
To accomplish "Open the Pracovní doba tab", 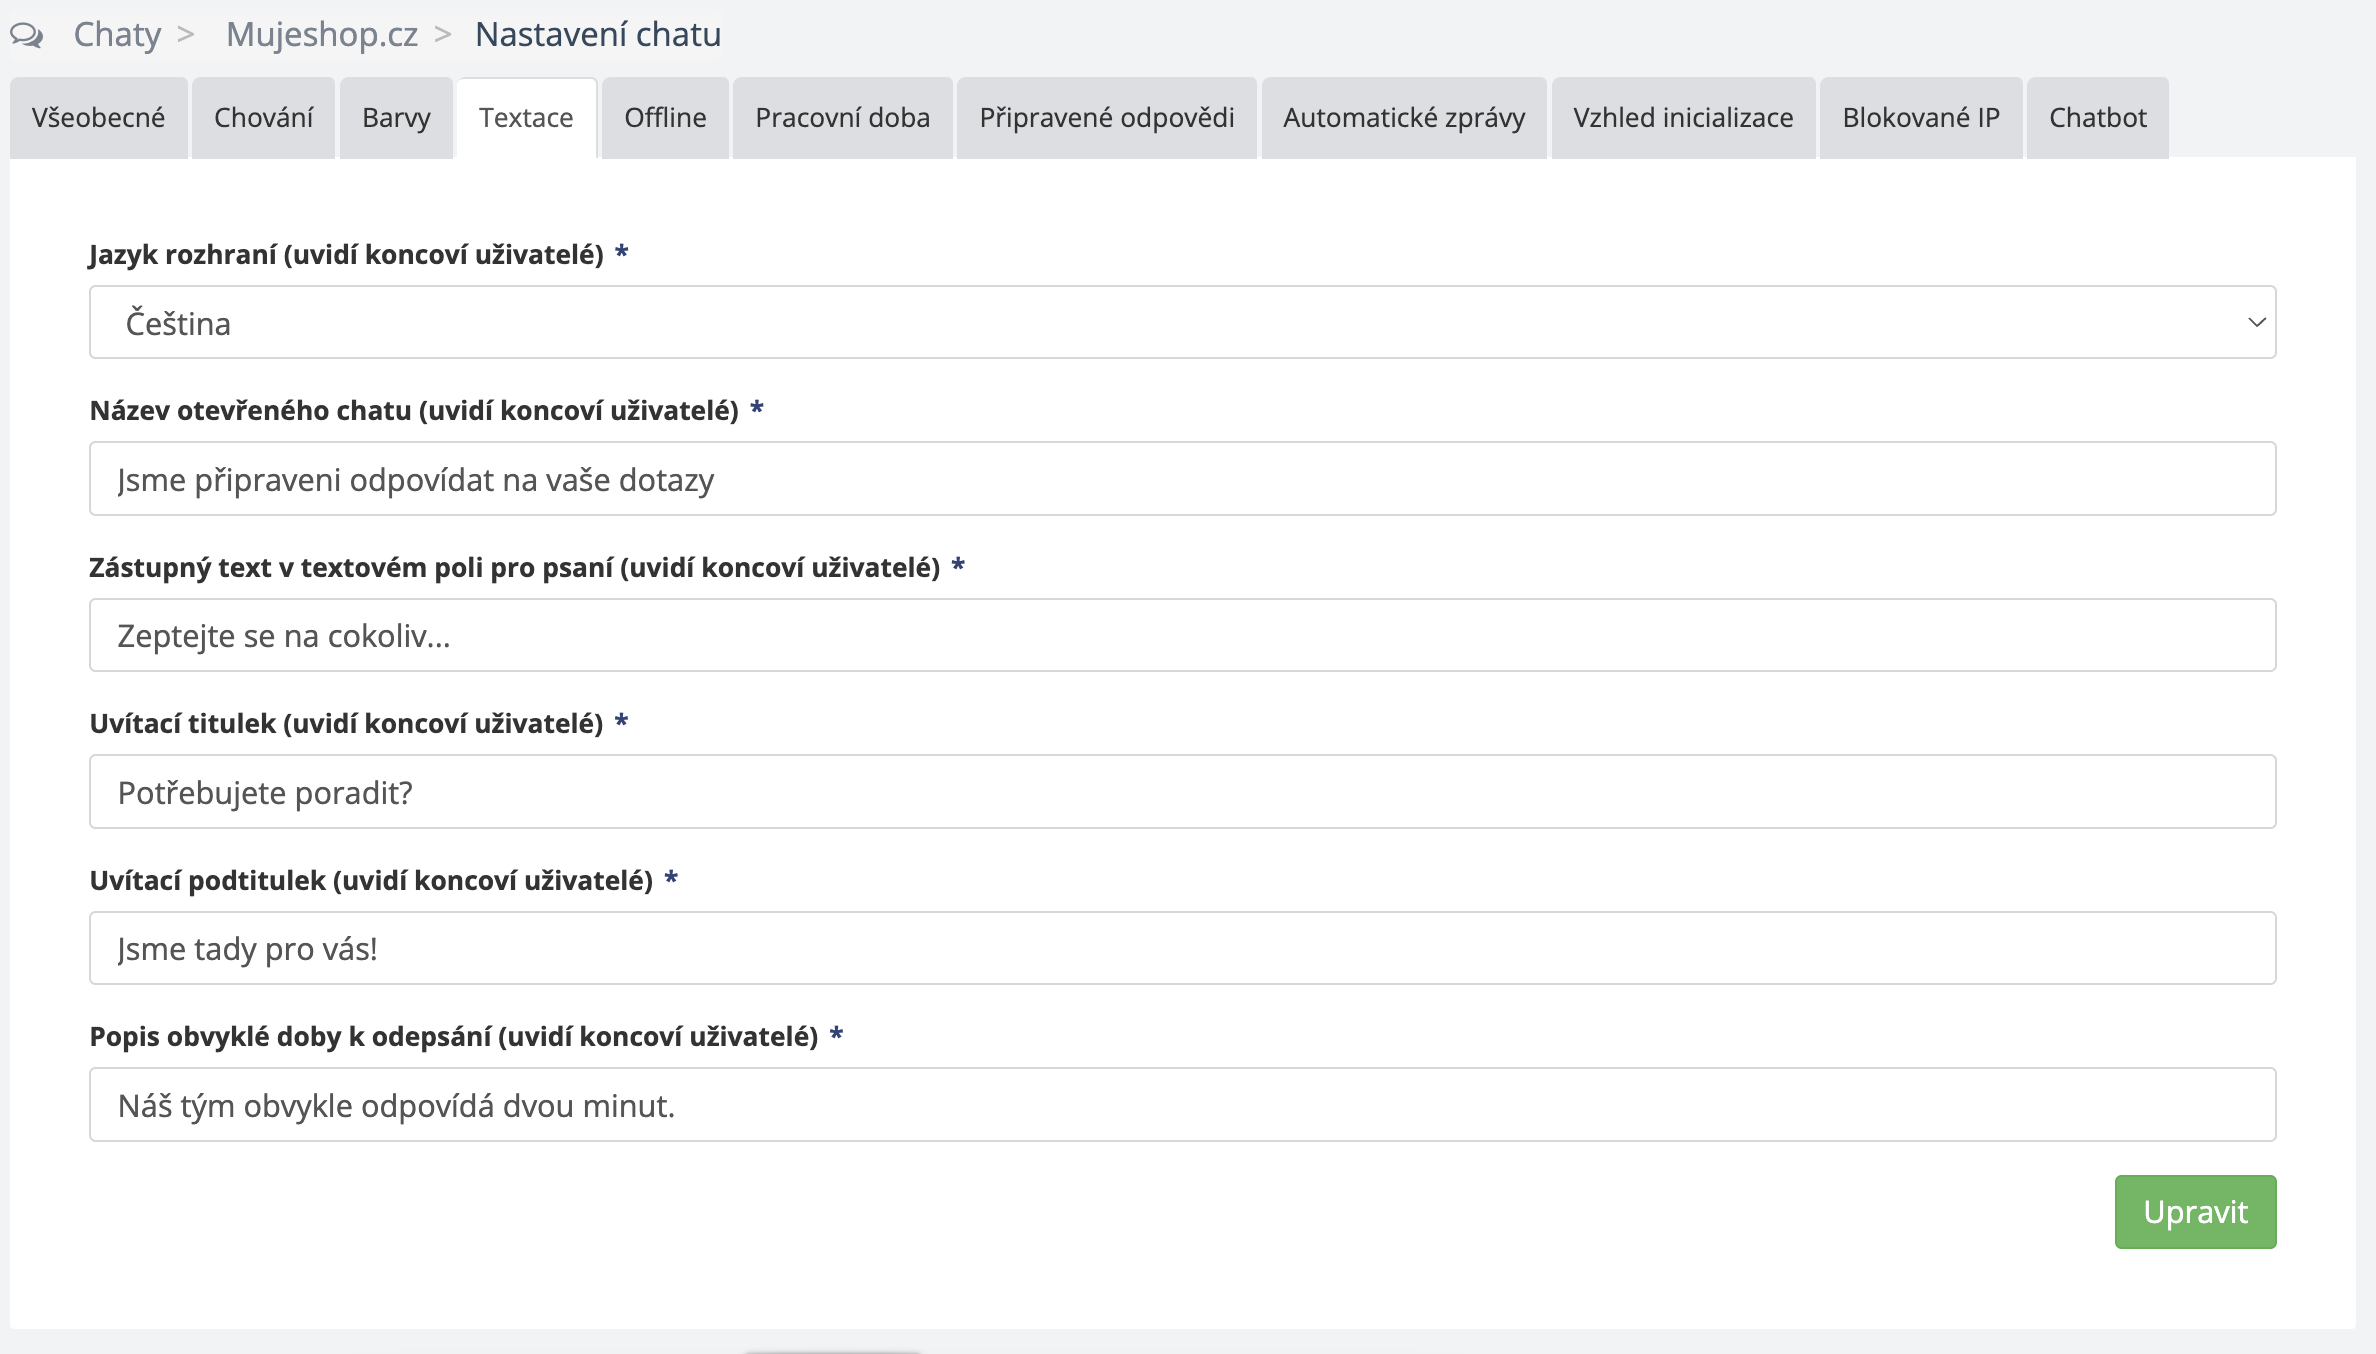I will [842, 118].
